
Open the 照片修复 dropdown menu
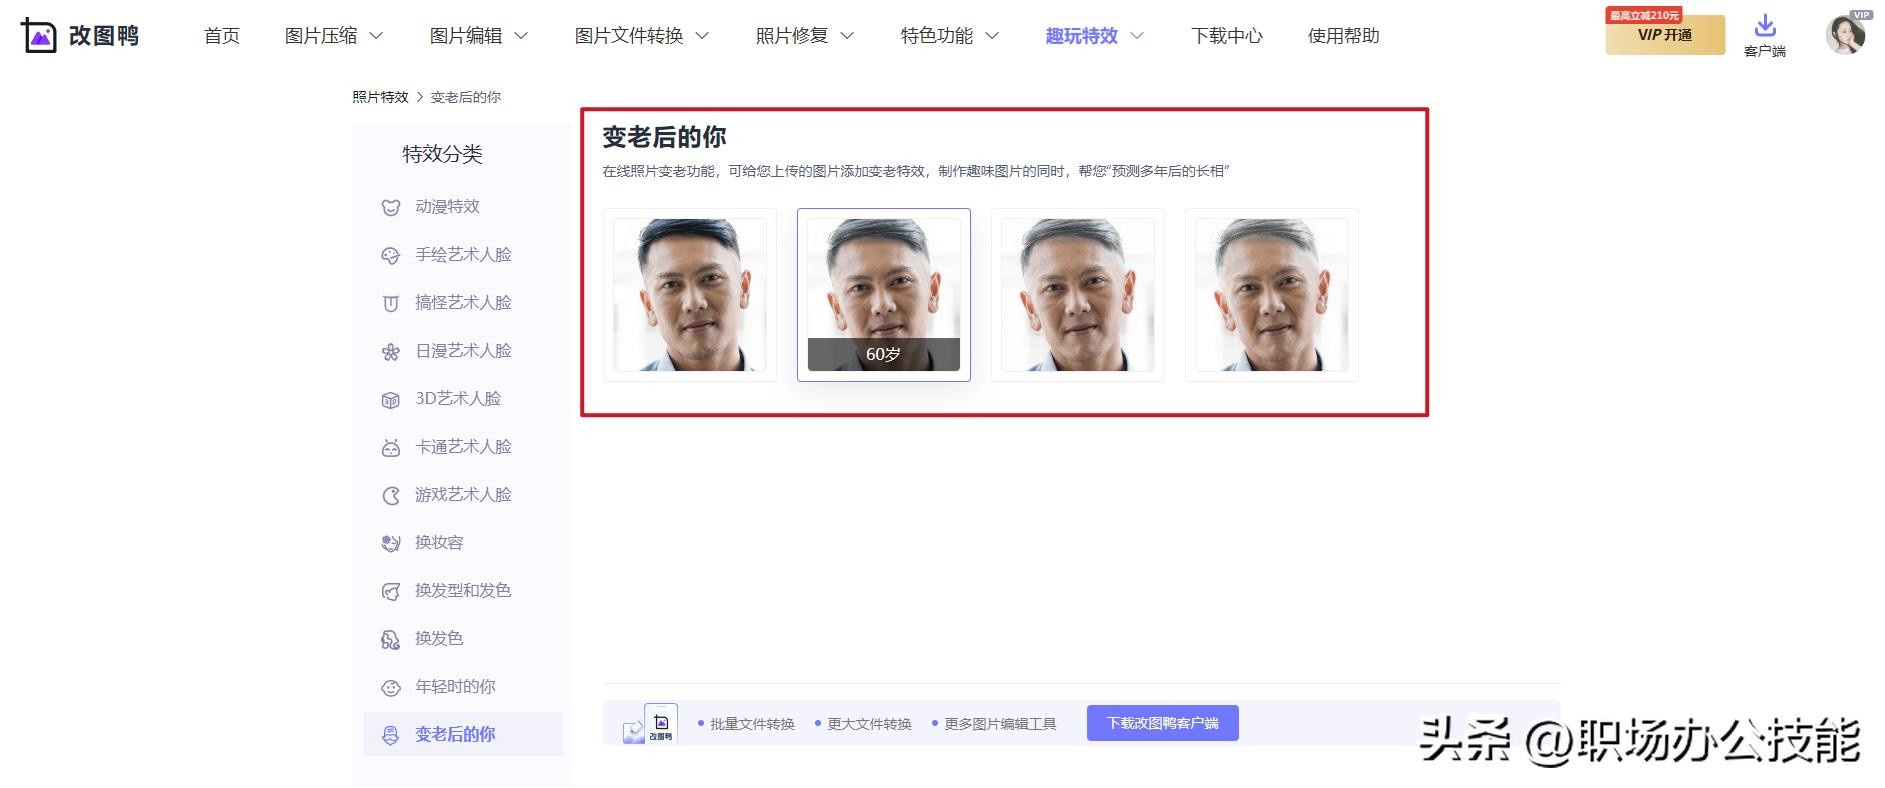coord(846,36)
